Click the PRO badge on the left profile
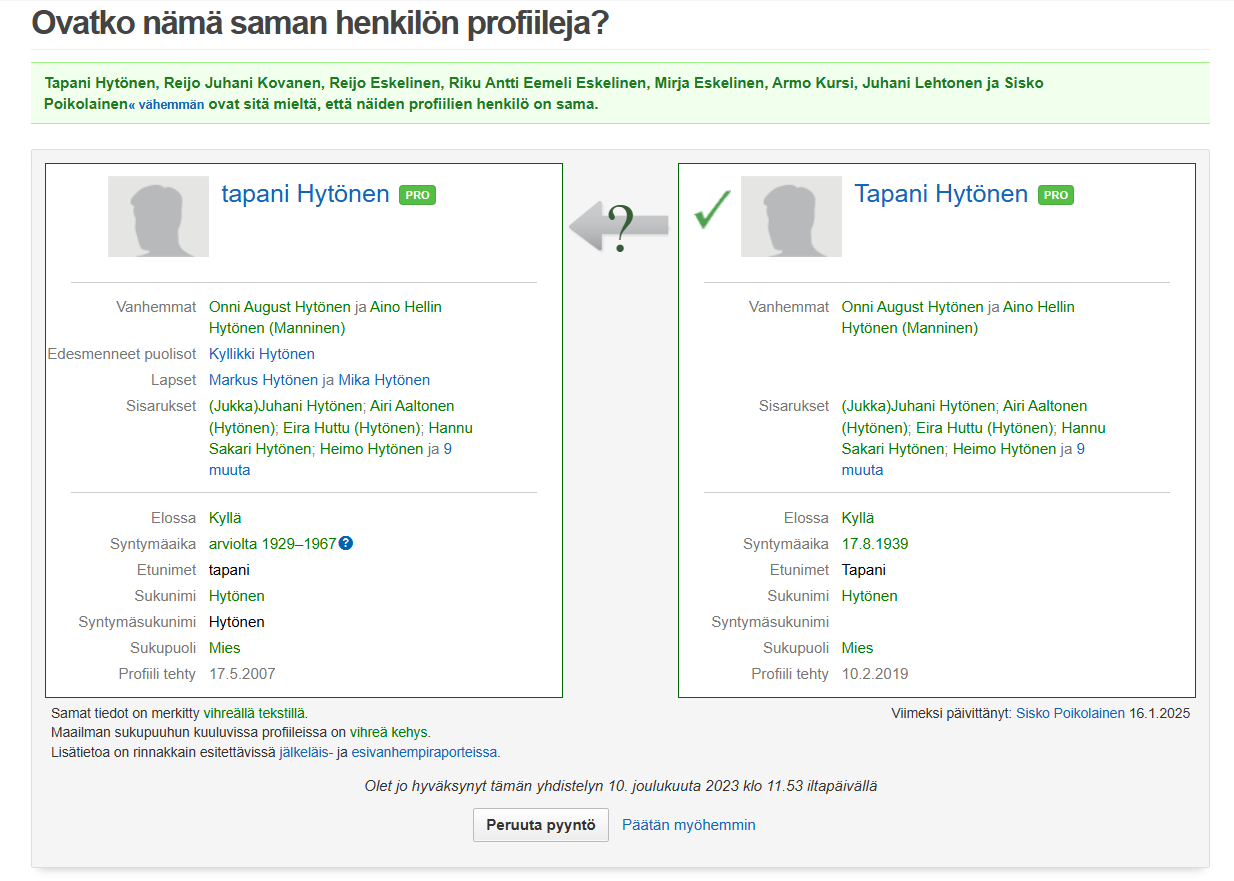The image size is (1234, 881). tap(417, 195)
